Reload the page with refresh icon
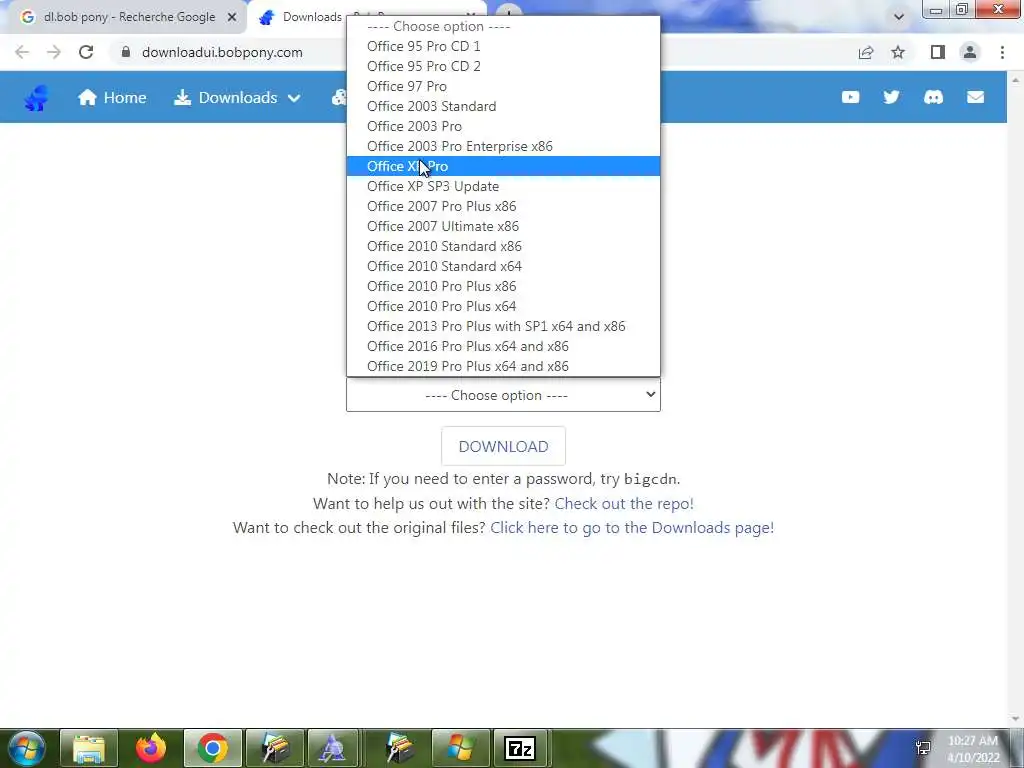Viewport: 1024px width, 768px height. 86,52
